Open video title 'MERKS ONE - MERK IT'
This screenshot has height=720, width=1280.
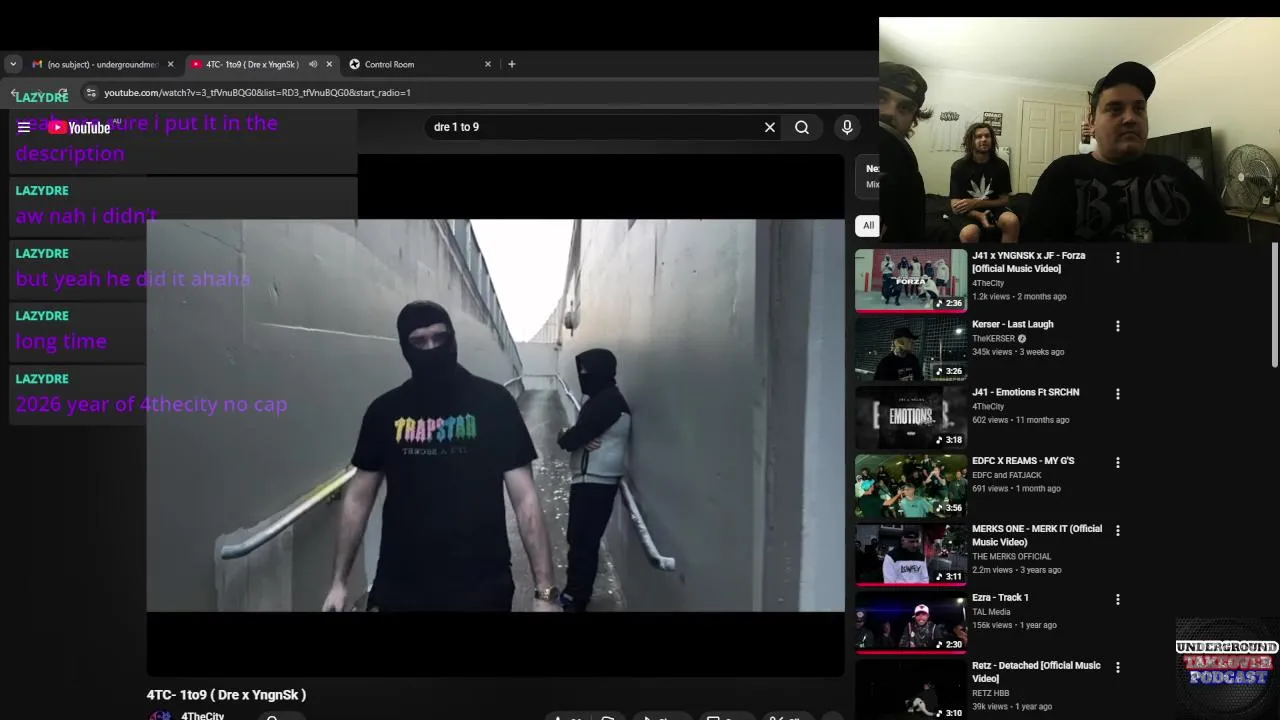click(x=1037, y=535)
